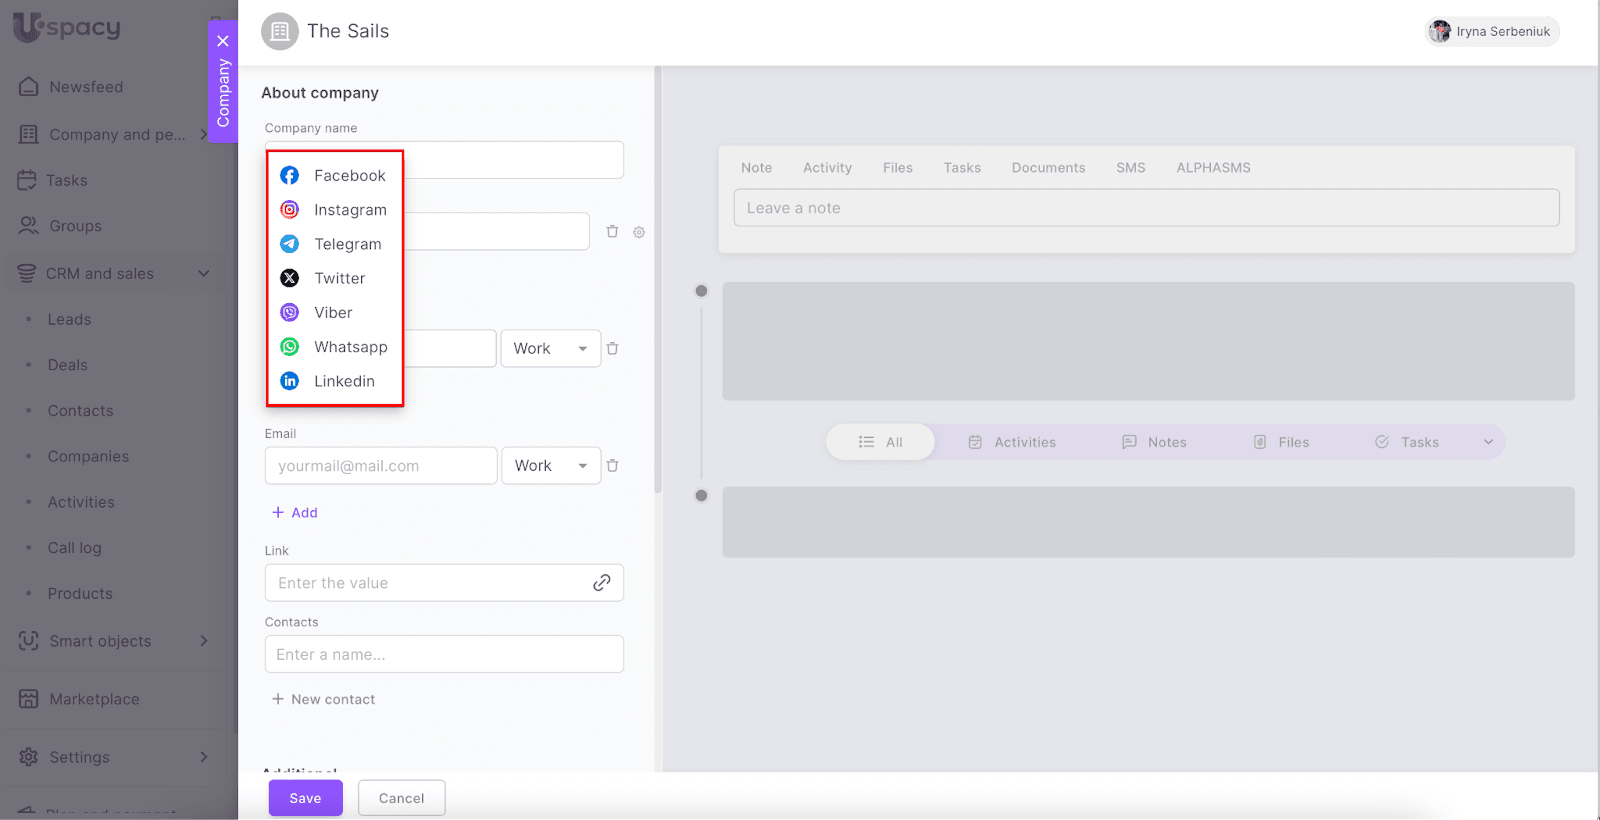This screenshot has width=1600, height=820.
Task: Choose Viber from the dropdown list
Action: (x=332, y=313)
